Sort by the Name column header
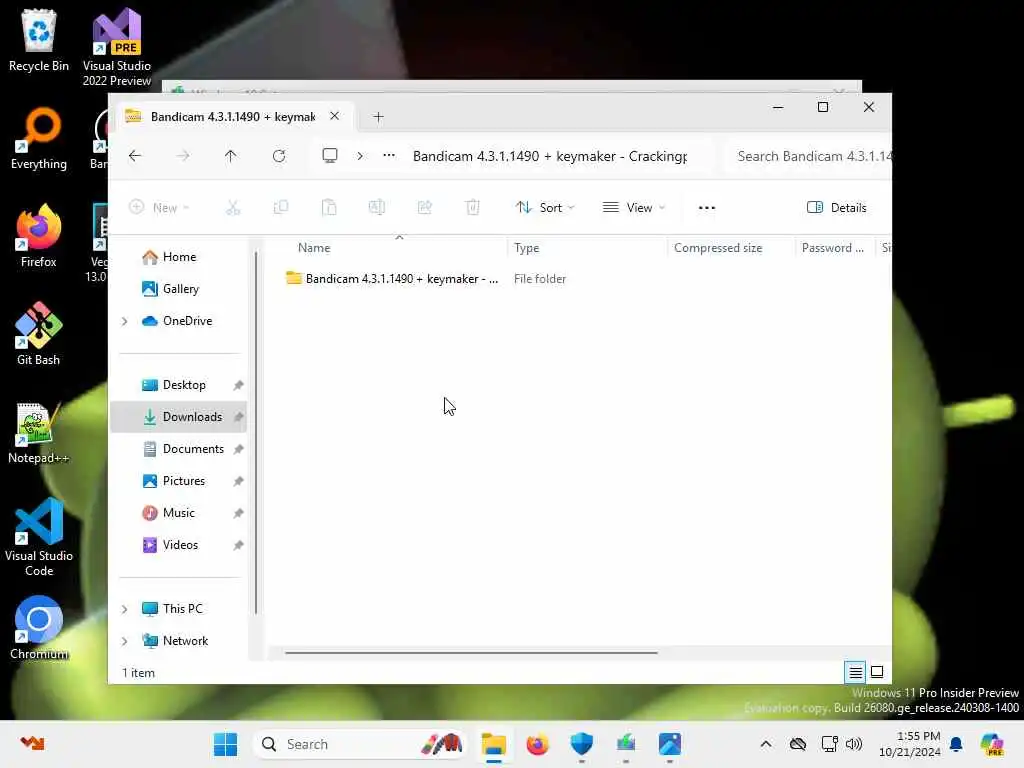Screen dimensions: 1024x768 [314, 248]
